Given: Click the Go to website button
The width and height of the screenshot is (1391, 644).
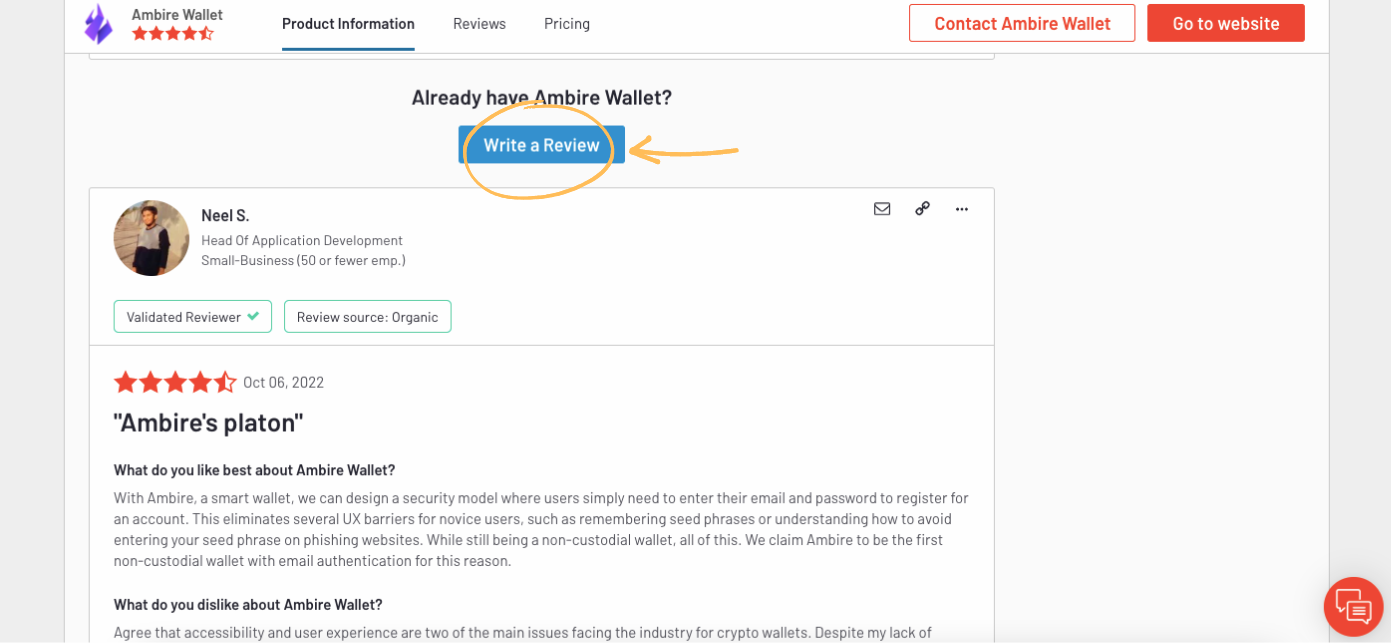Looking at the screenshot, I should tap(1226, 23).
